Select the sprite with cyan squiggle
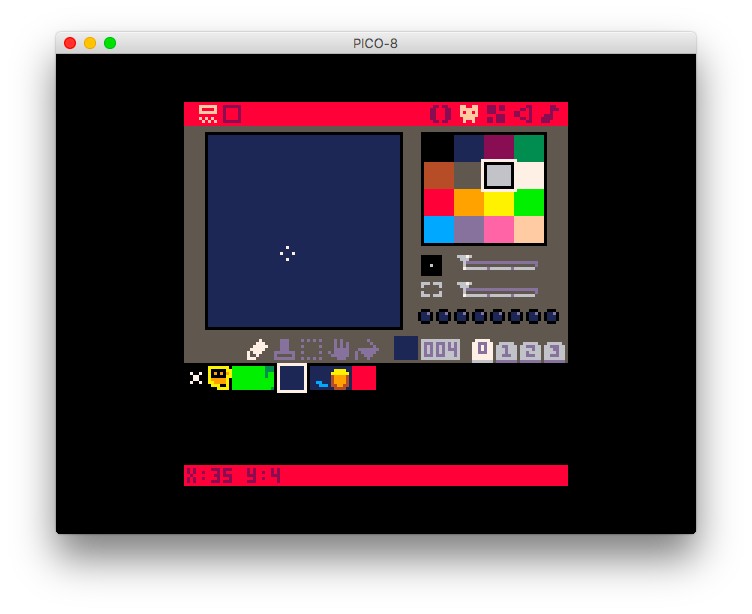 pos(319,378)
